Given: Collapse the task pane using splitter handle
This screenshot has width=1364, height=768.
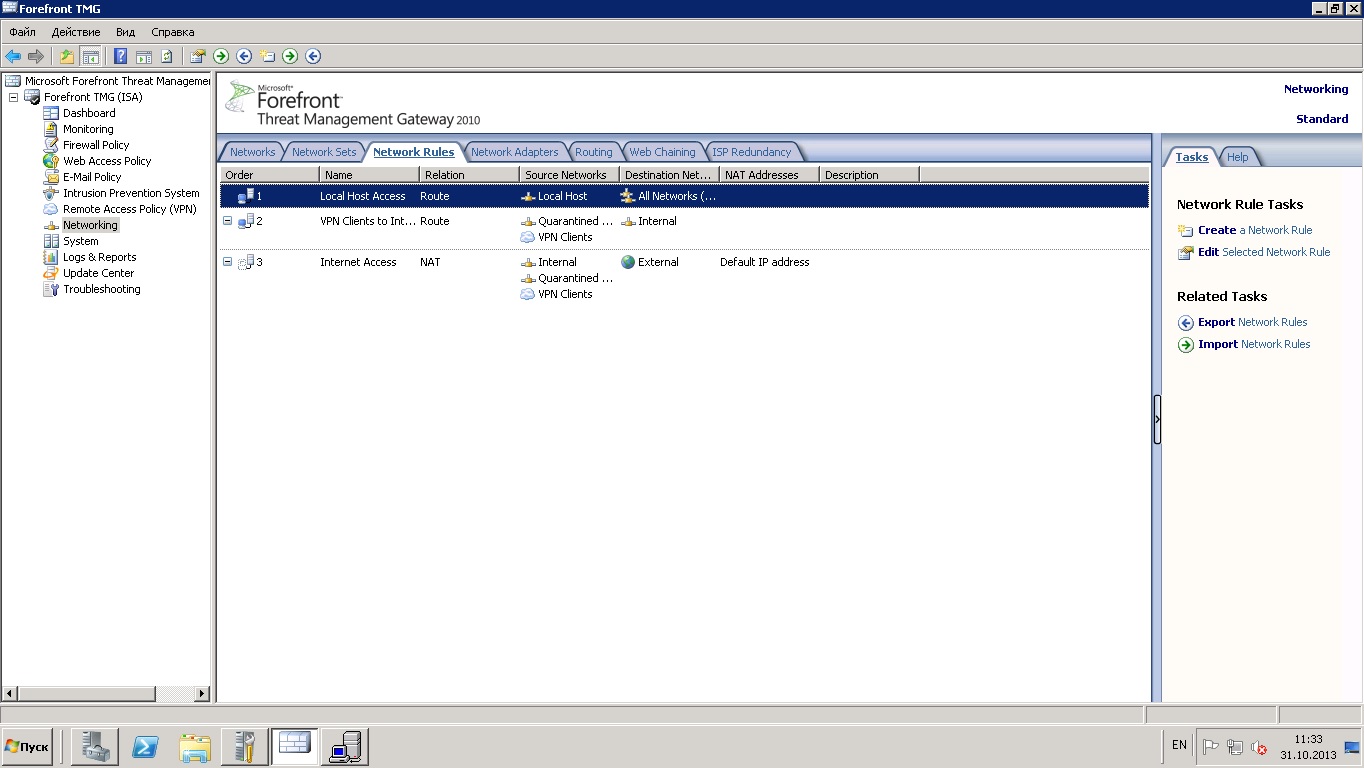Looking at the screenshot, I should point(1157,419).
